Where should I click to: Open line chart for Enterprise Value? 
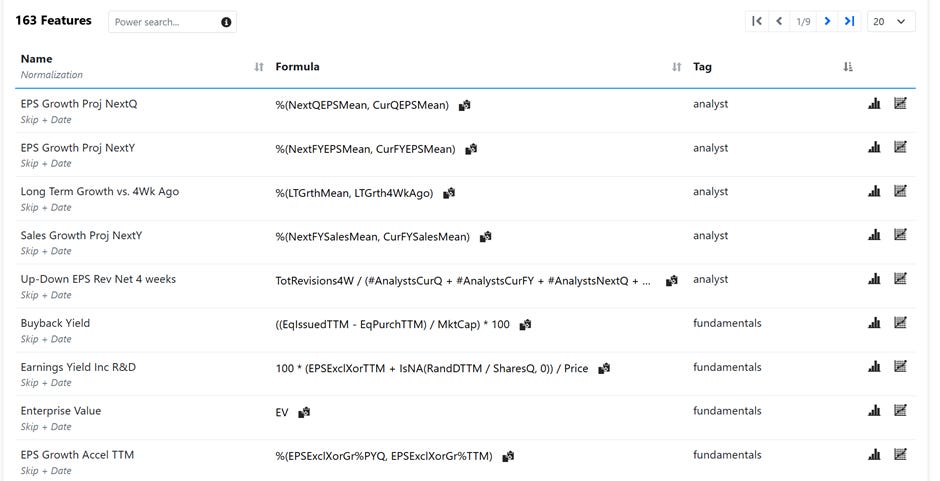900,410
